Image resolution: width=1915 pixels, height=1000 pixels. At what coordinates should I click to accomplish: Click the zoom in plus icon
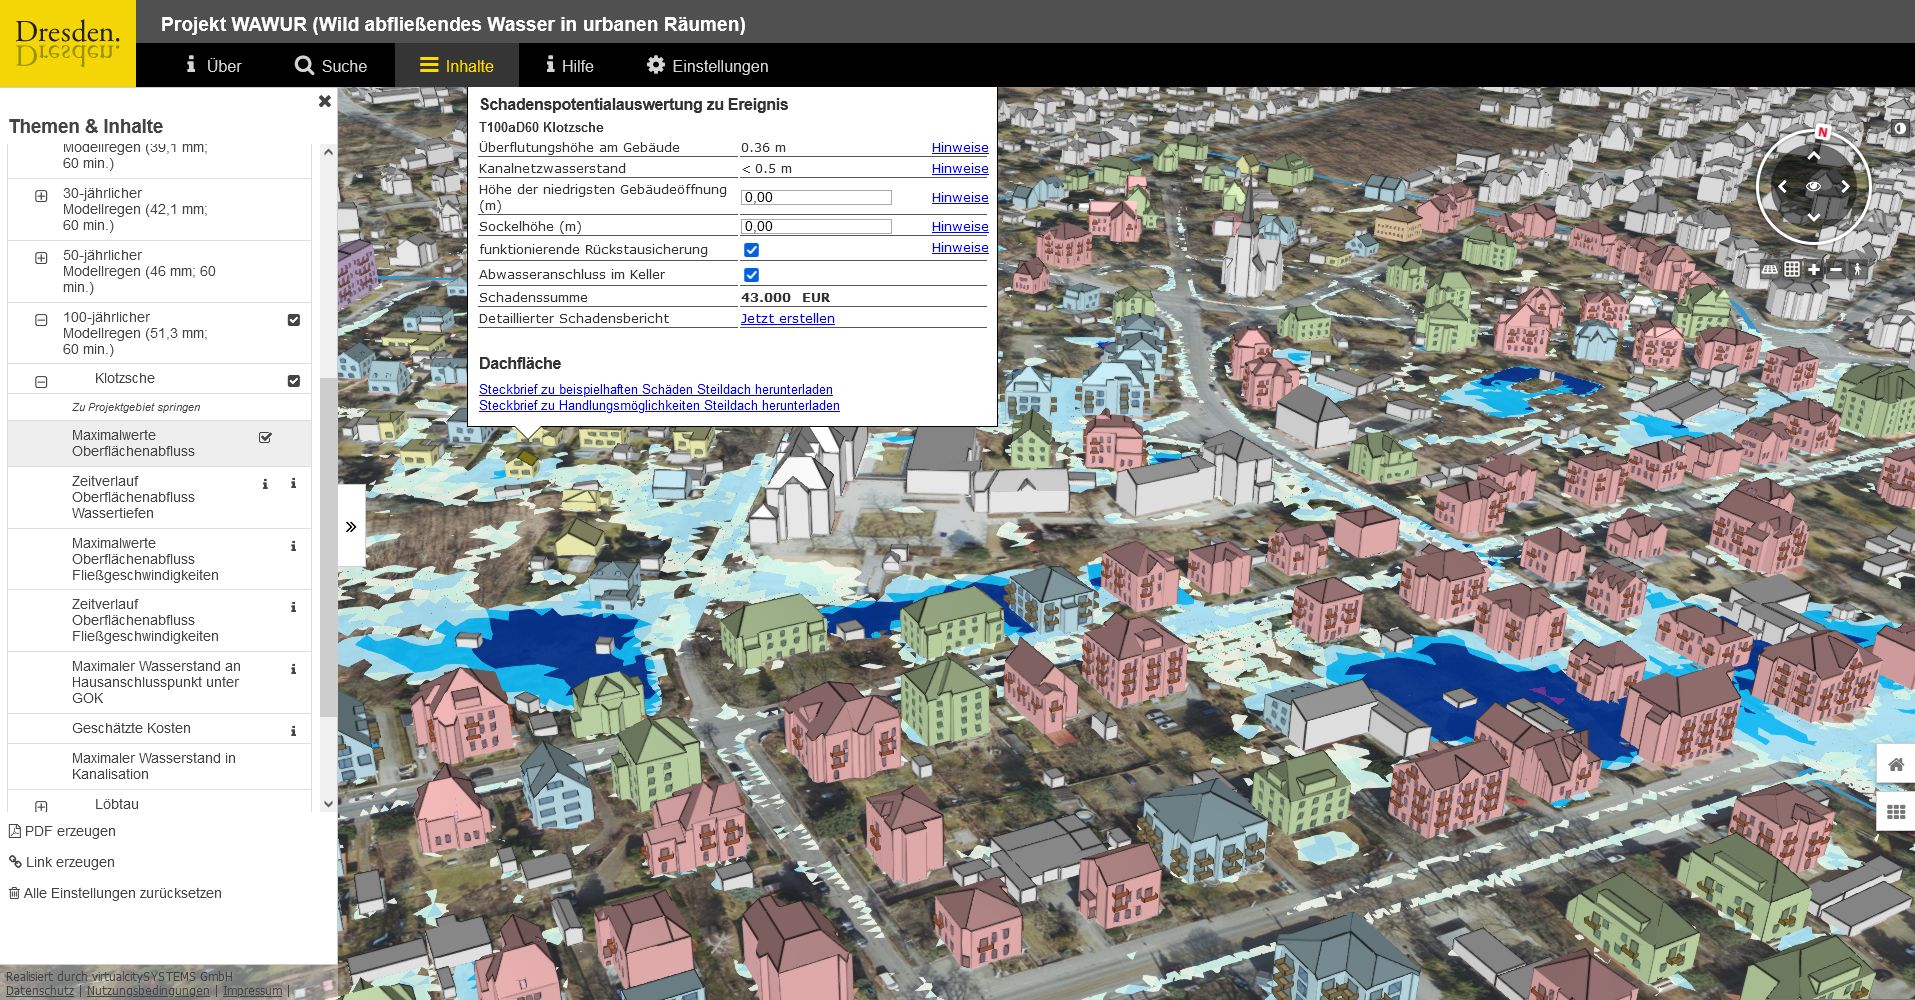click(1814, 270)
